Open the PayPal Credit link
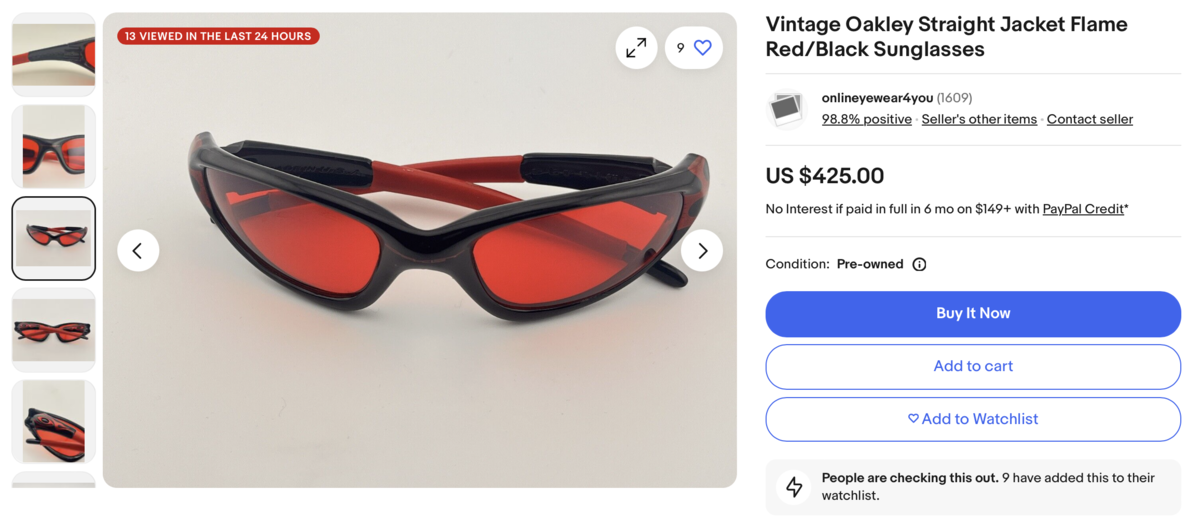The image size is (1200, 518). click(x=1083, y=209)
